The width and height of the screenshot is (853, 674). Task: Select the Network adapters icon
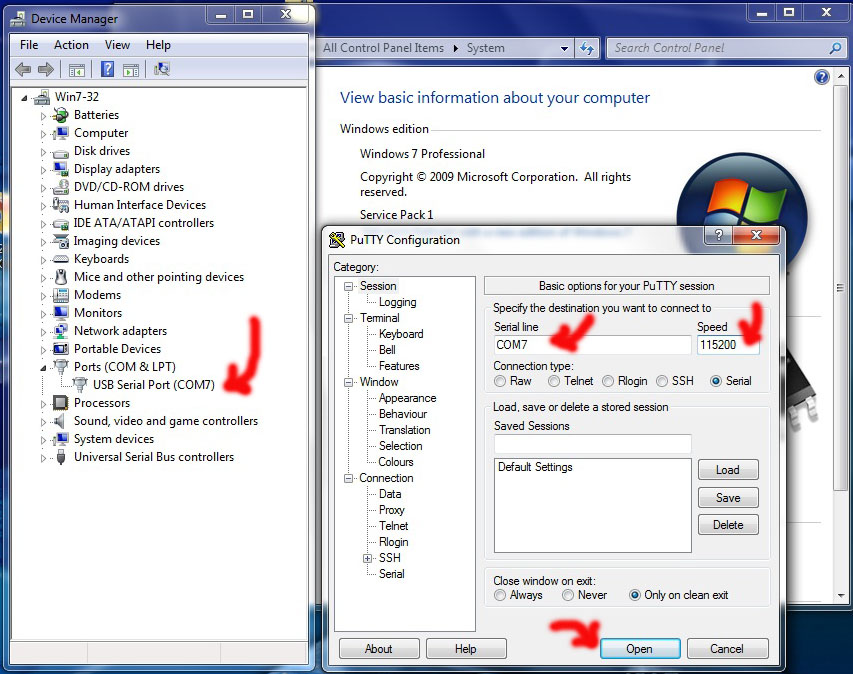point(61,331)
